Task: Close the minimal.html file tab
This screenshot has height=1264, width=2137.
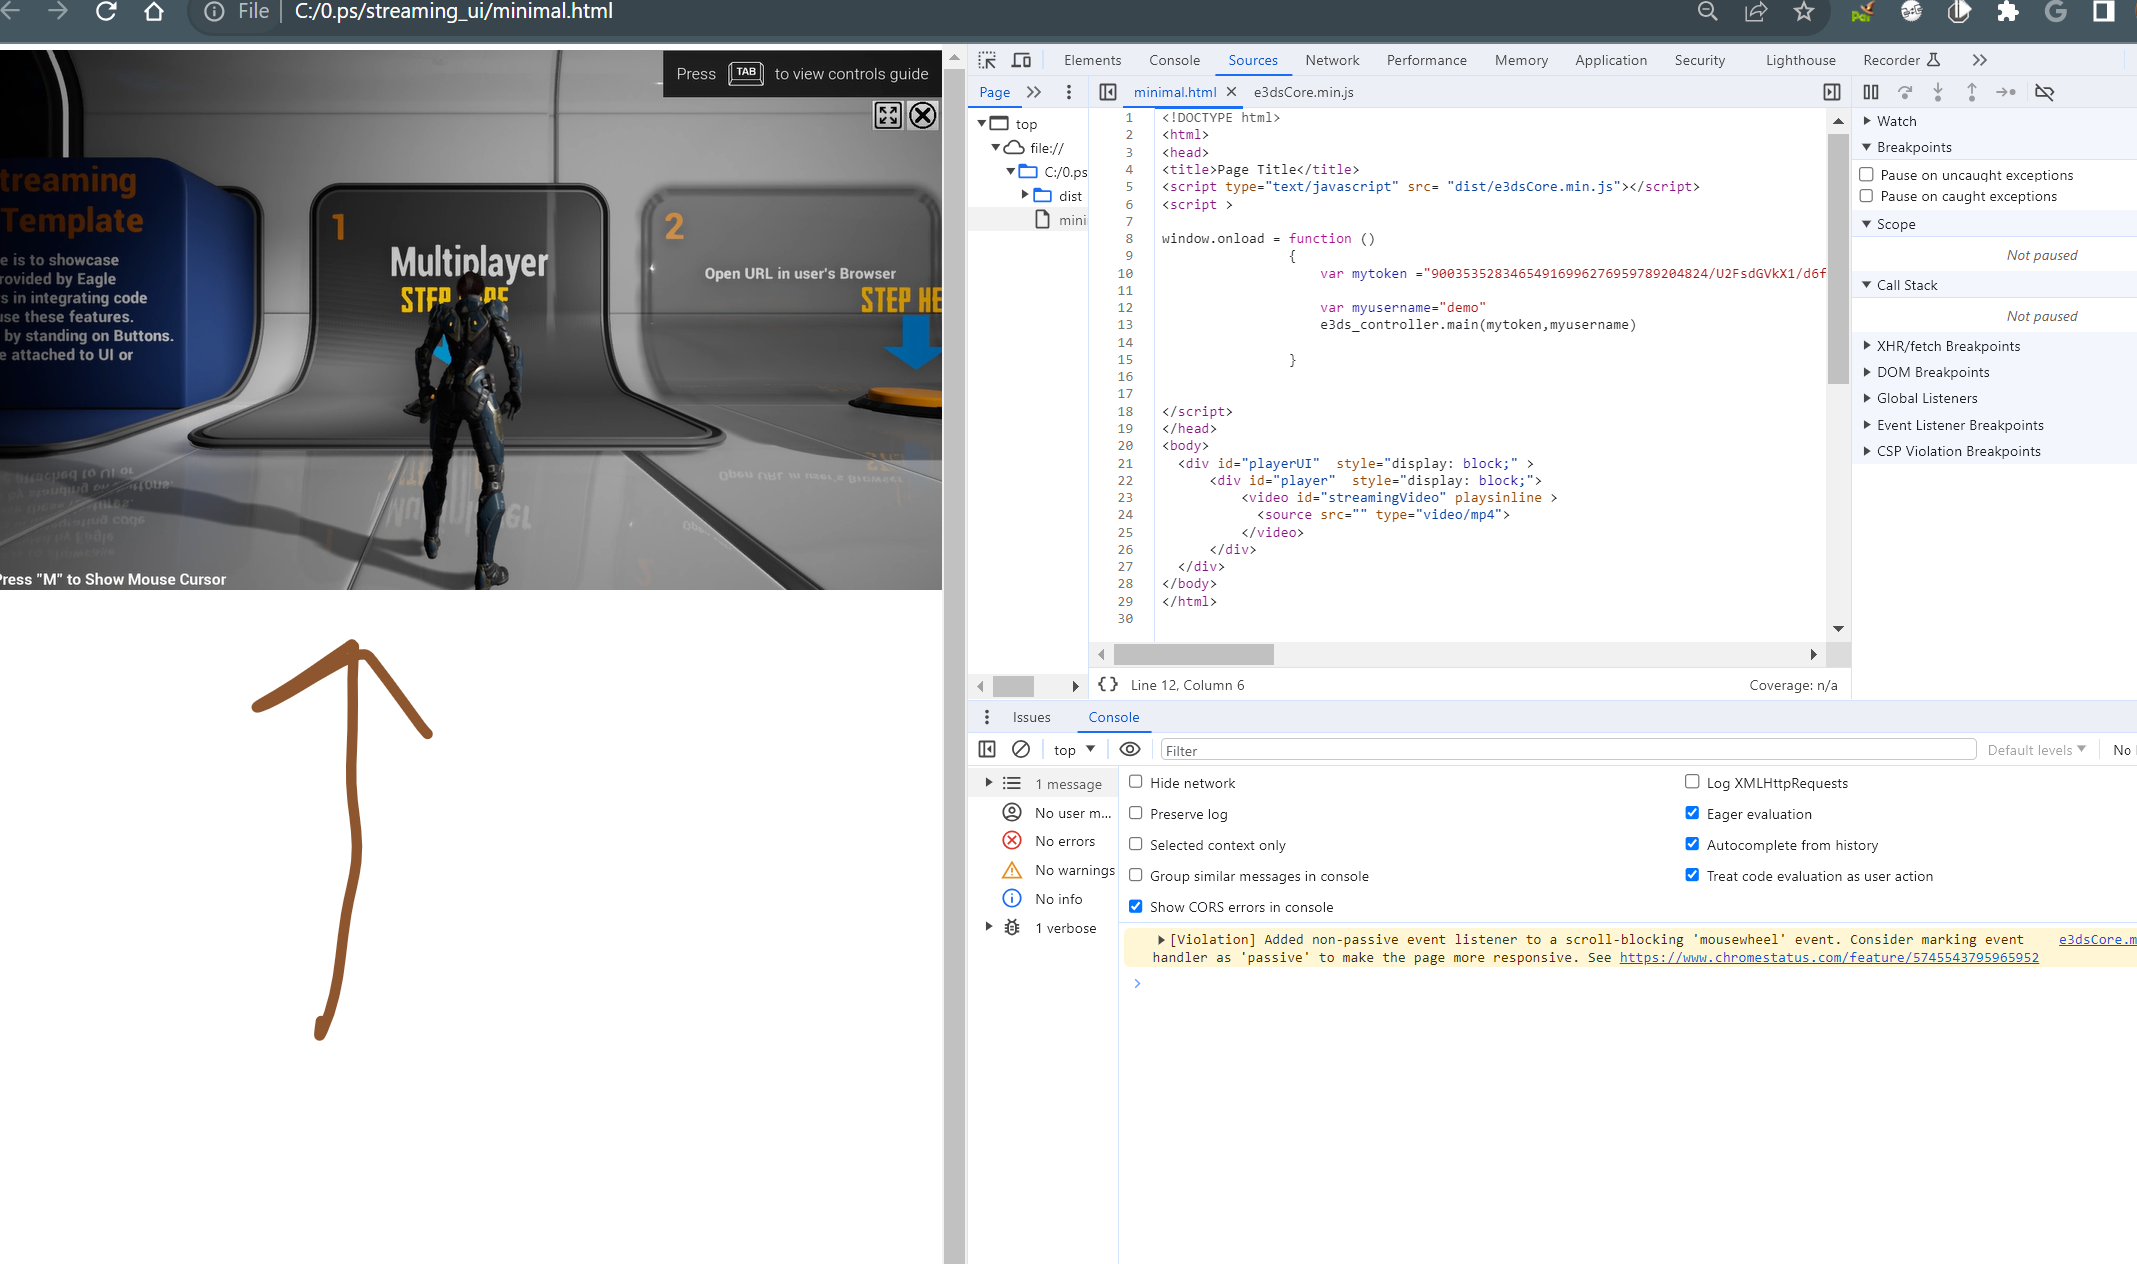Action: 1232,92
